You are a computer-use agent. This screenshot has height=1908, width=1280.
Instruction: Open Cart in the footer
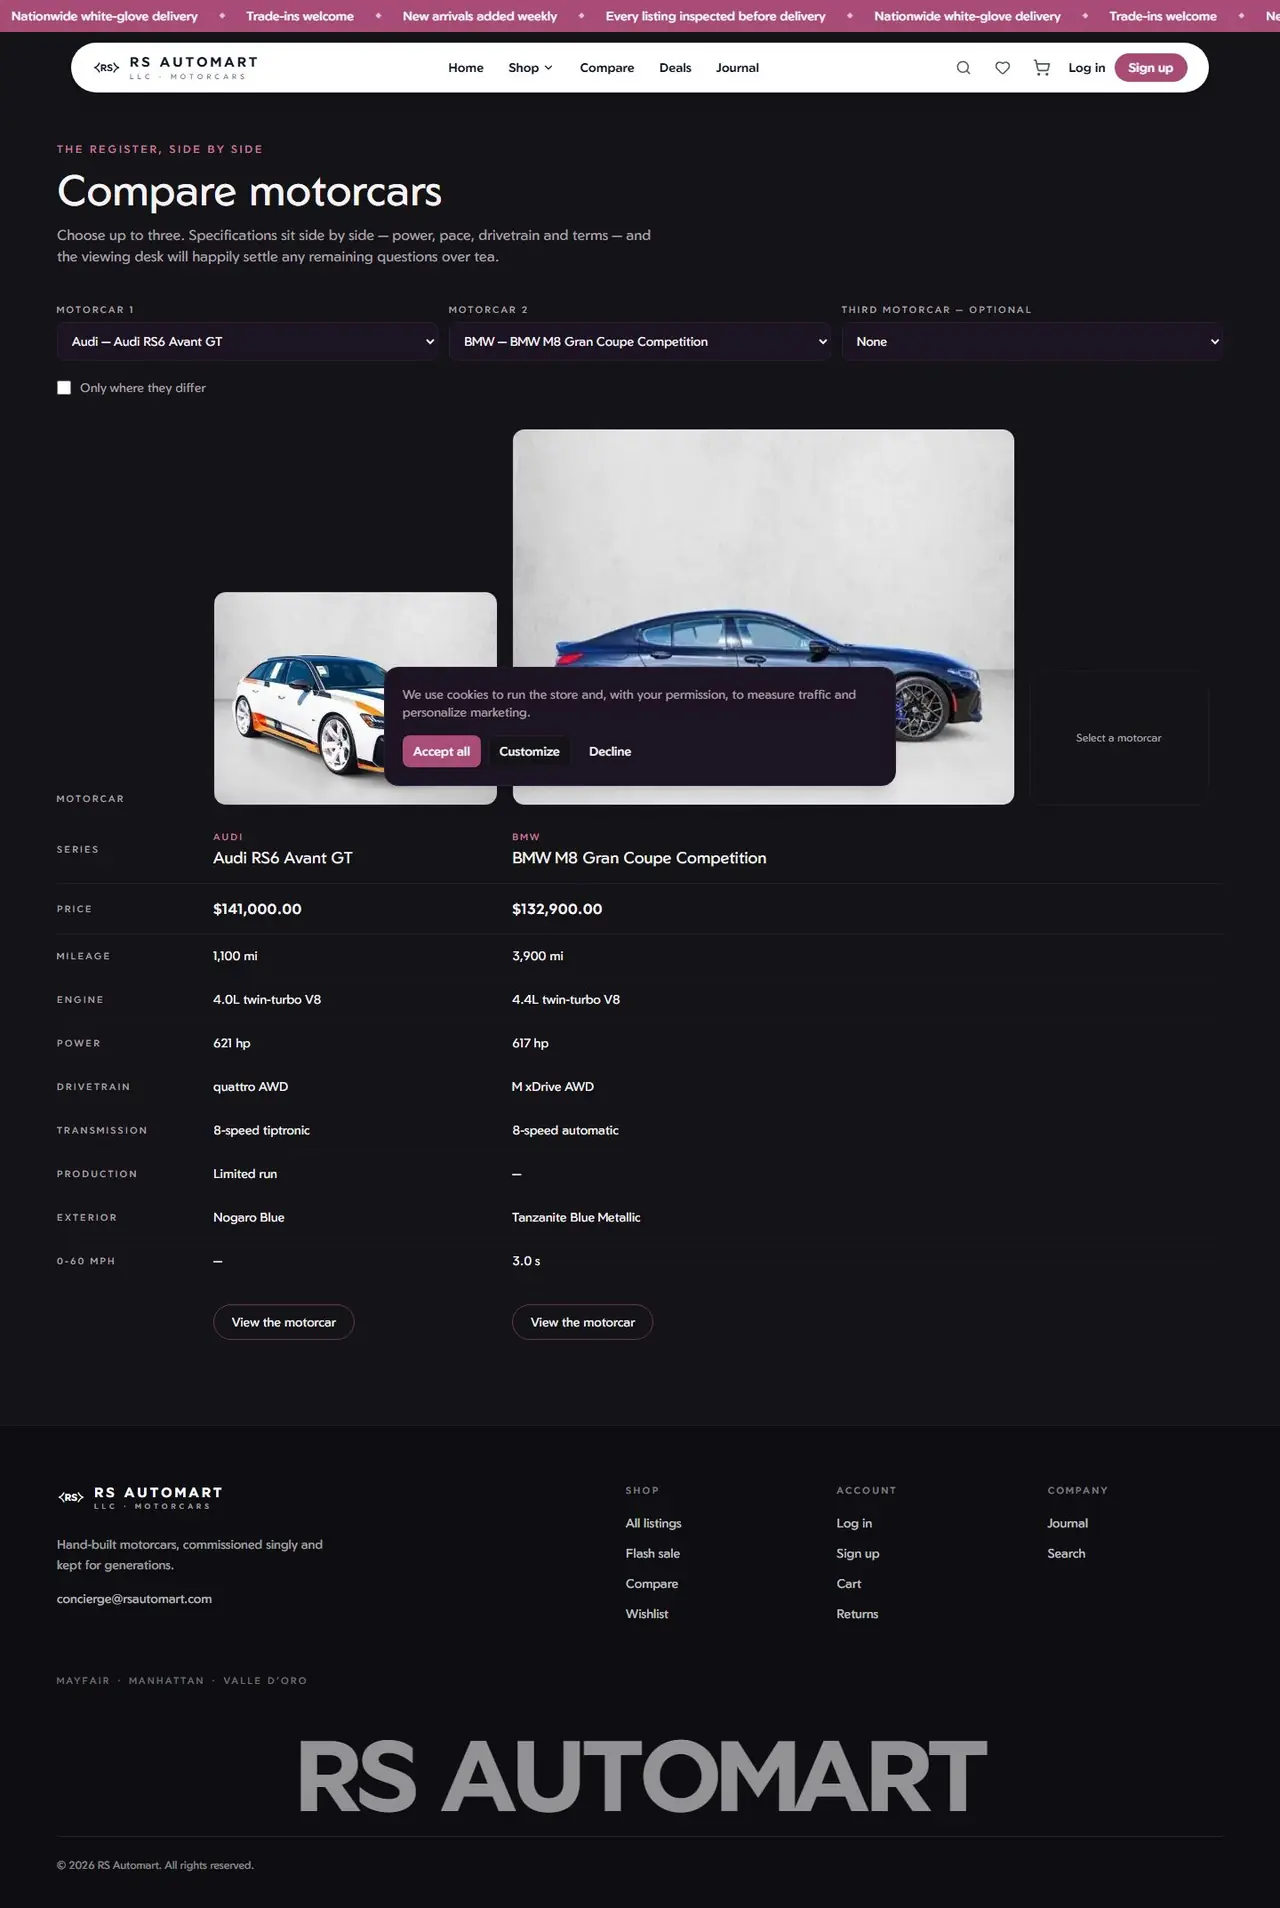848,1583
